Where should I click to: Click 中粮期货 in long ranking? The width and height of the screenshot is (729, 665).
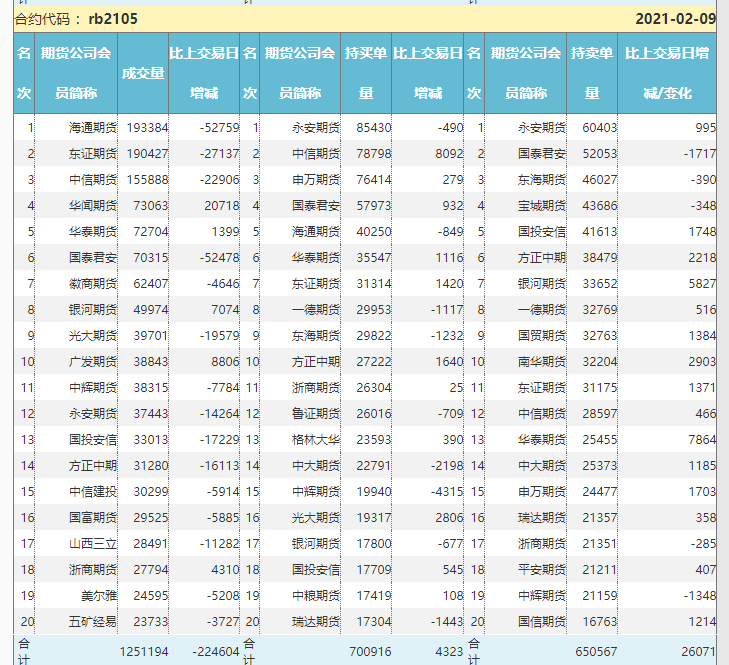(x=316, y=596)
